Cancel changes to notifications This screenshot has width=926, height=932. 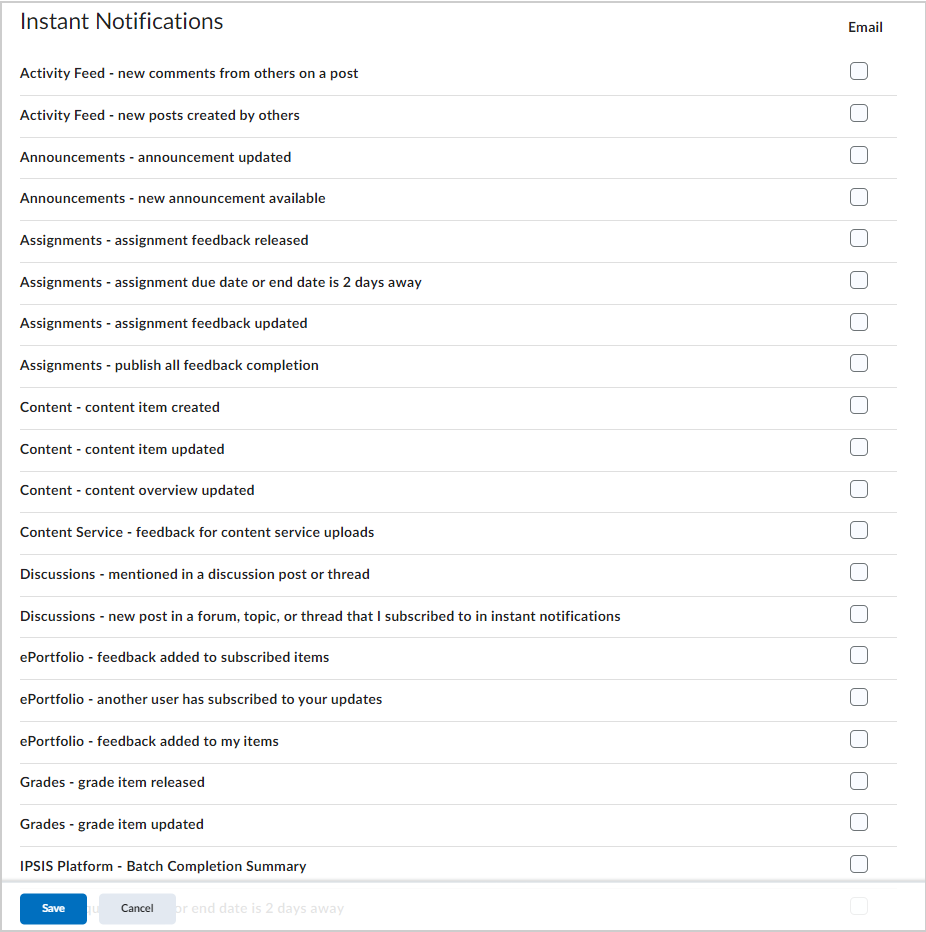(137, 908)
